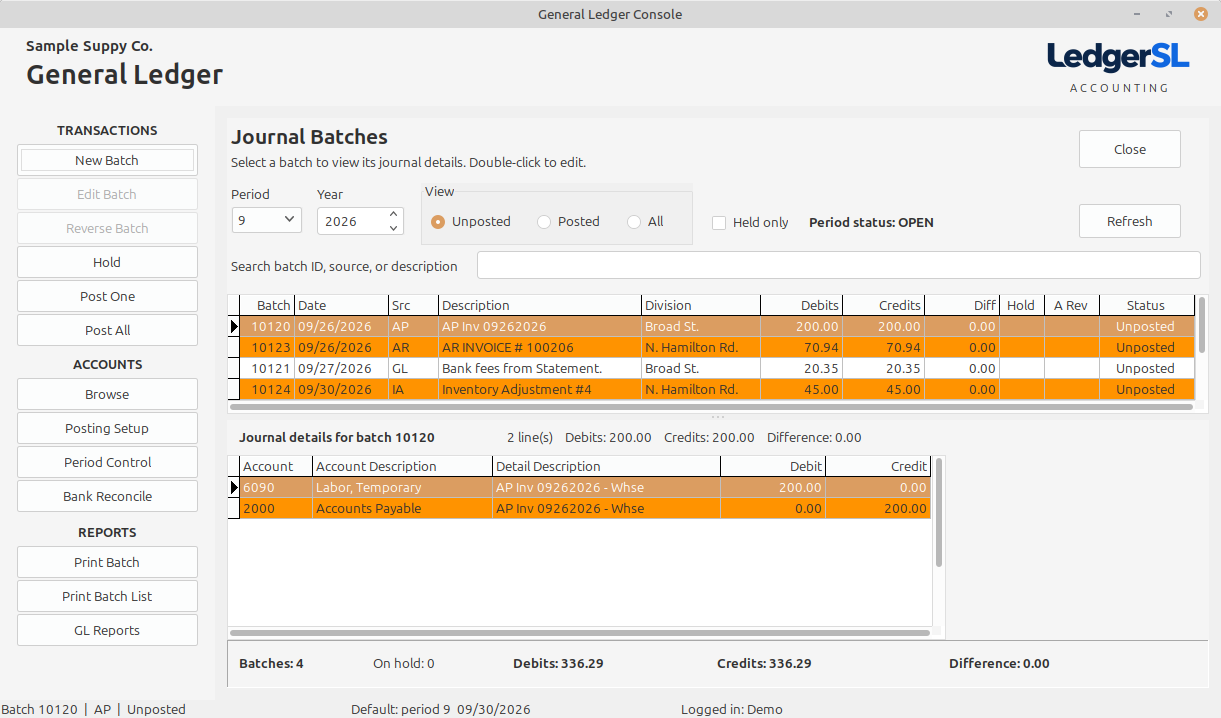Click Unposted status of batch 10124
The width and height of the screenshot is (1221, 718).
[x=1147, y=389]
